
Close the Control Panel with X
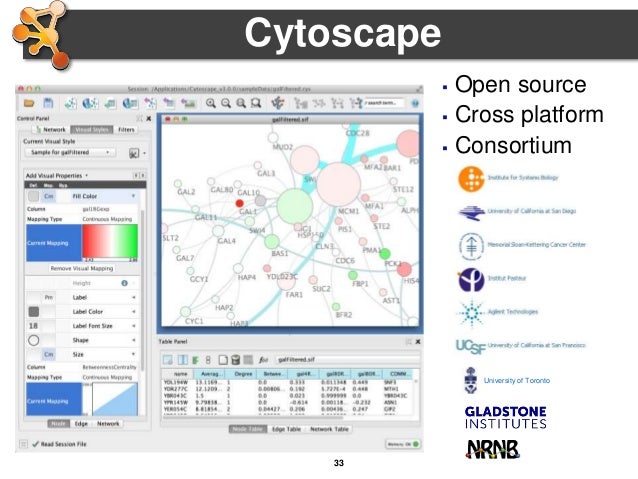coord(149,118)
